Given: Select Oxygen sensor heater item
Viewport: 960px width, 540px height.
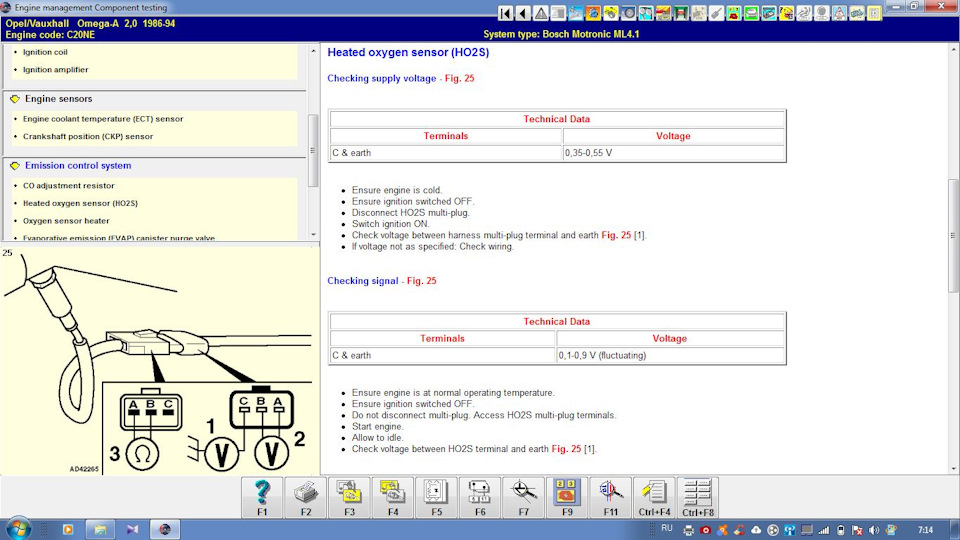Looking at the screenshot, I should pyautogui.click(x=66, y=221).
